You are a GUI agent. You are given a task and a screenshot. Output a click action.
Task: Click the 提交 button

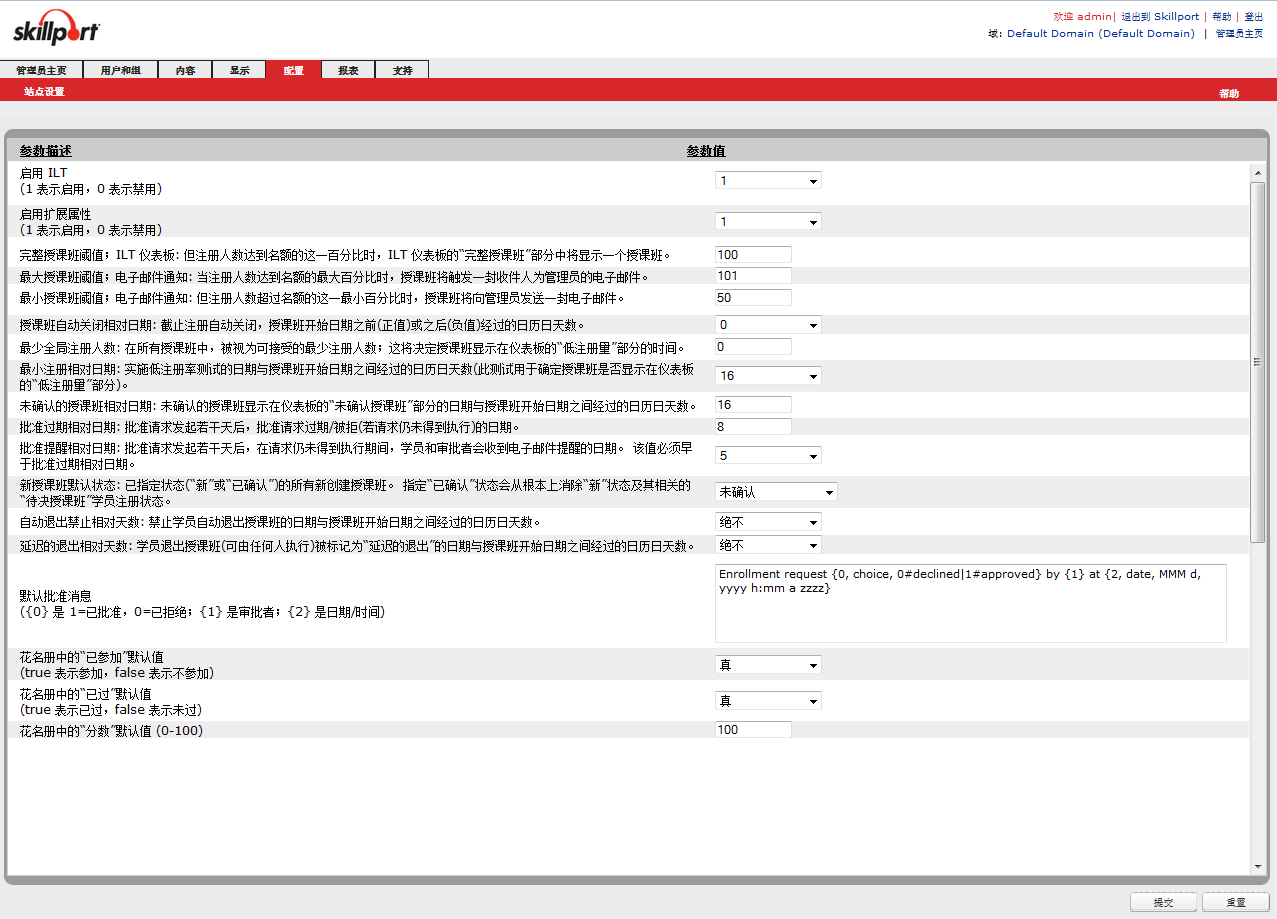coord(1163,902)
